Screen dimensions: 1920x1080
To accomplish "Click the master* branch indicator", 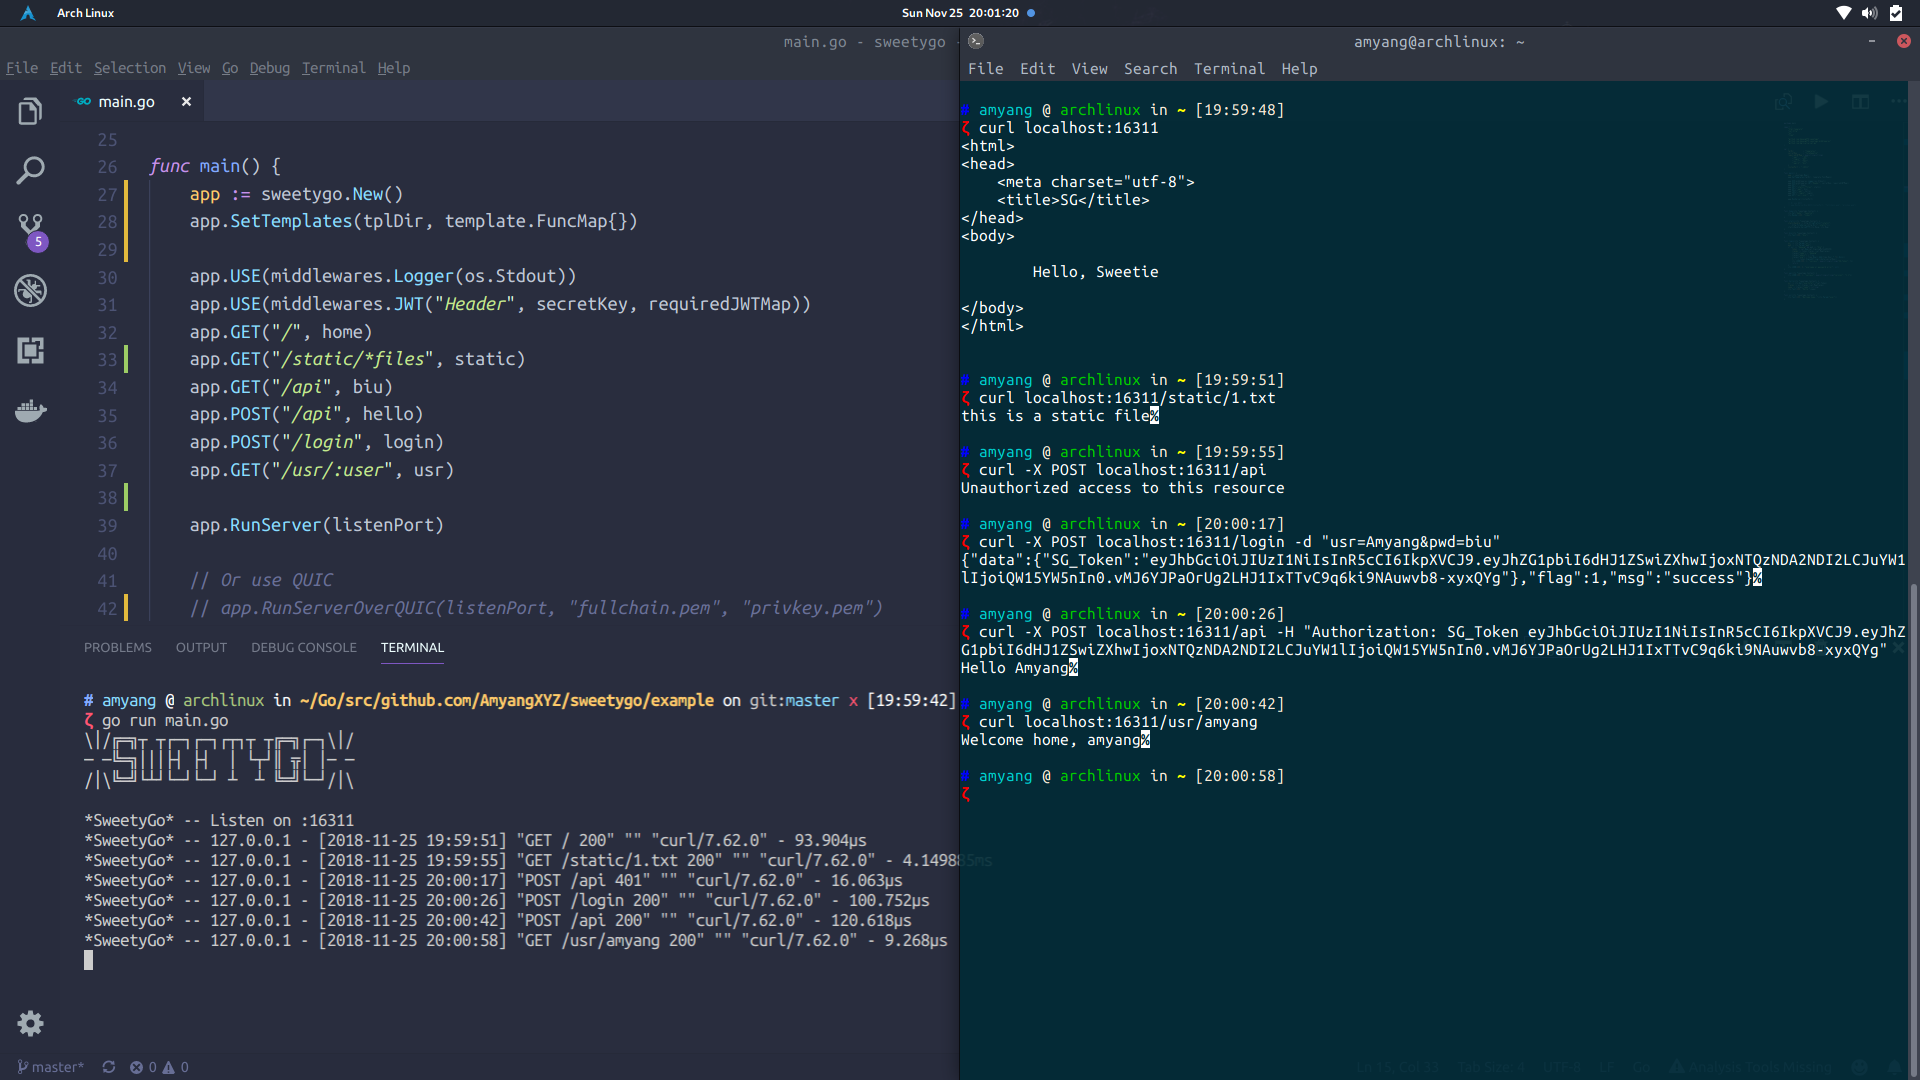I will point(51,1067).
